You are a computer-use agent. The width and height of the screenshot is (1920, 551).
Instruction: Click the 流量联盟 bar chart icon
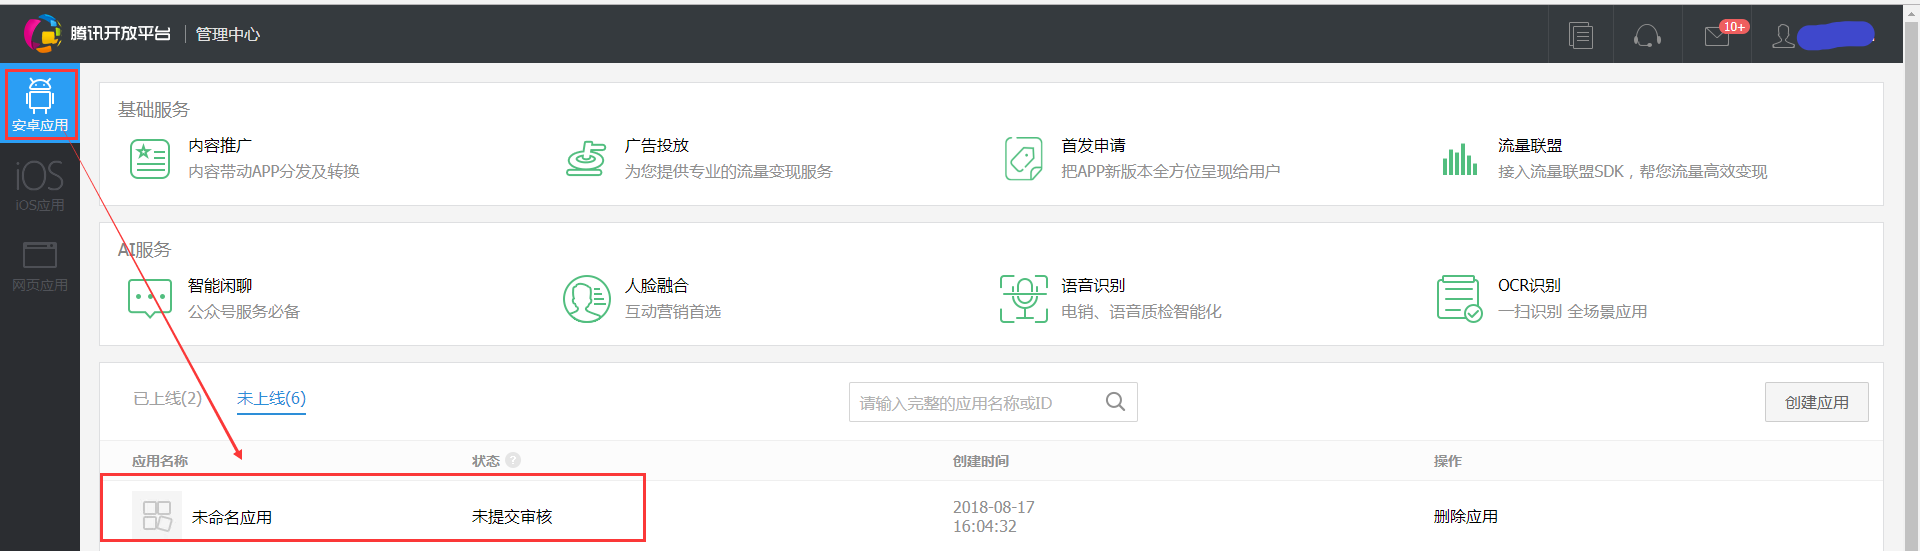click(x=1460, y=159)
